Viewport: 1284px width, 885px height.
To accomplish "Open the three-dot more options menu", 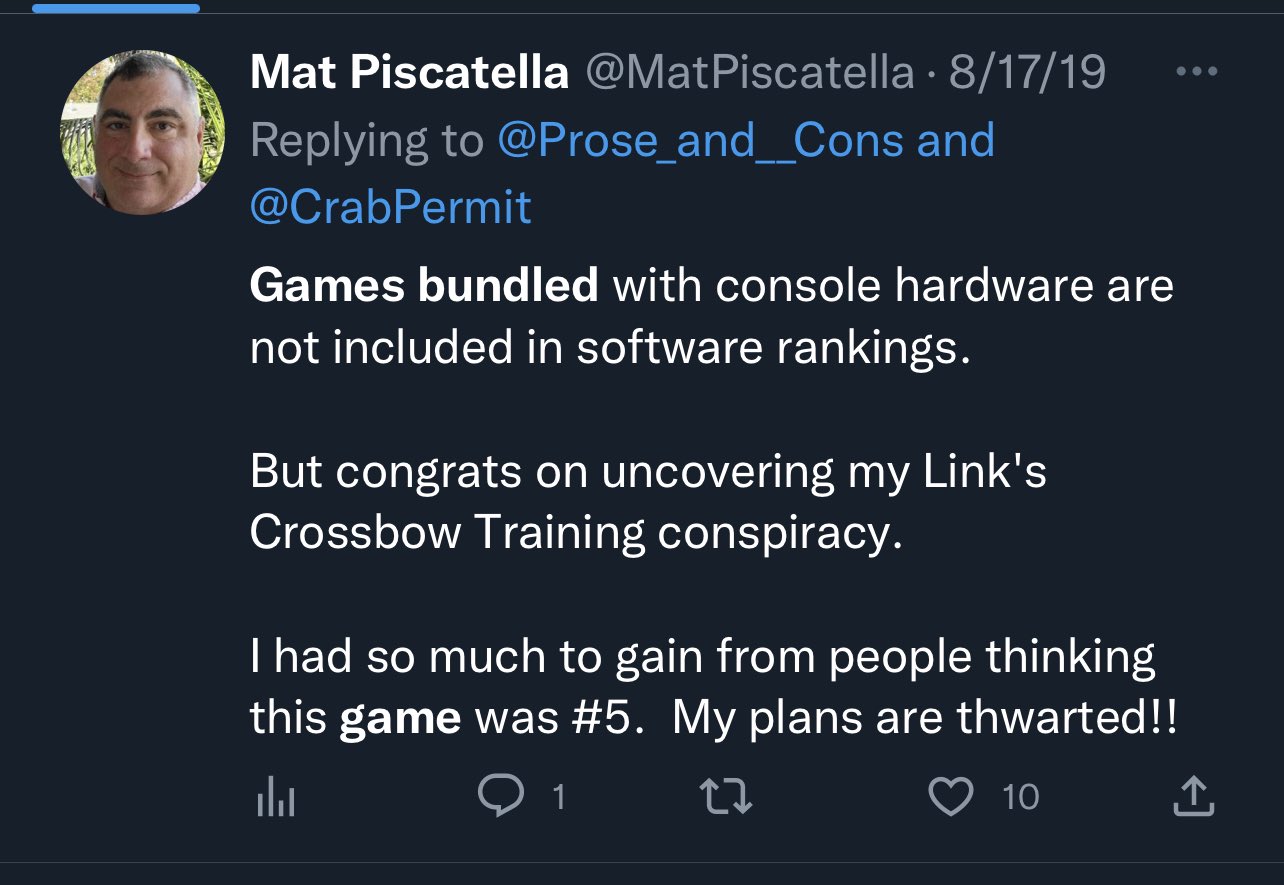I will [x=1196, y=72].
